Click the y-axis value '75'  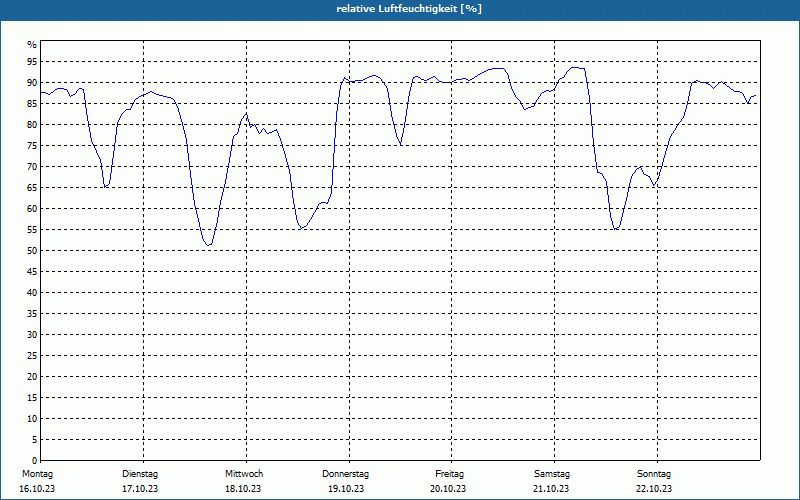tap(32, 145)
